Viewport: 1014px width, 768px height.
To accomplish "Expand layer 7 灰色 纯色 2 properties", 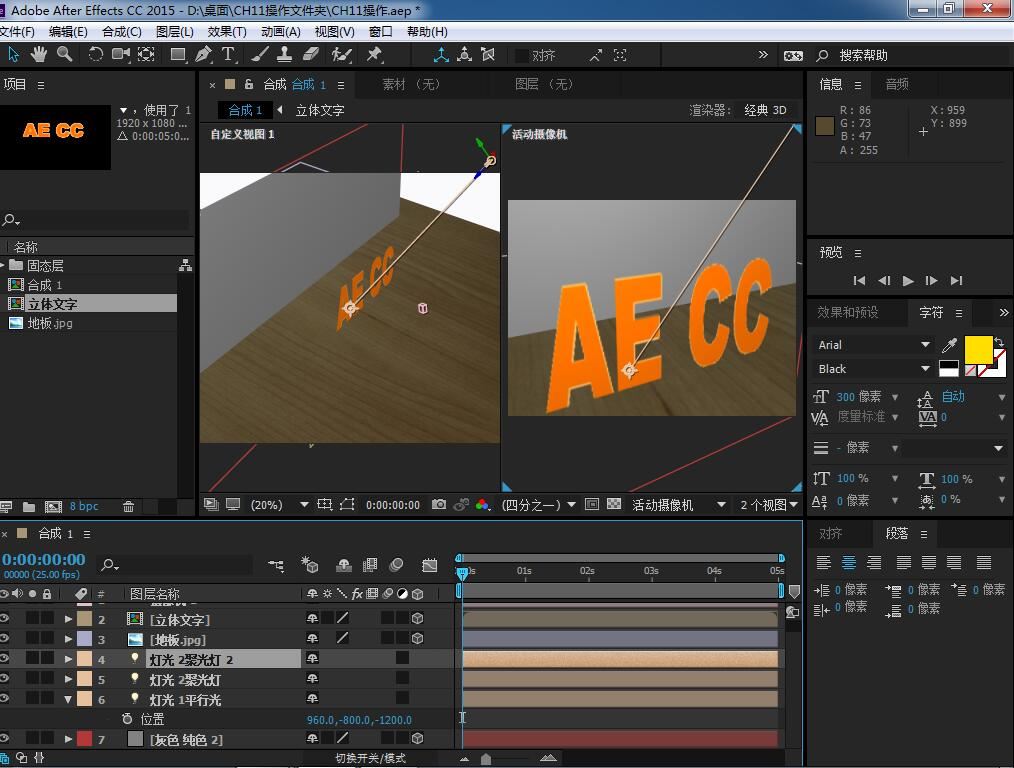I will pyautogui.click(x=68, y=738).
